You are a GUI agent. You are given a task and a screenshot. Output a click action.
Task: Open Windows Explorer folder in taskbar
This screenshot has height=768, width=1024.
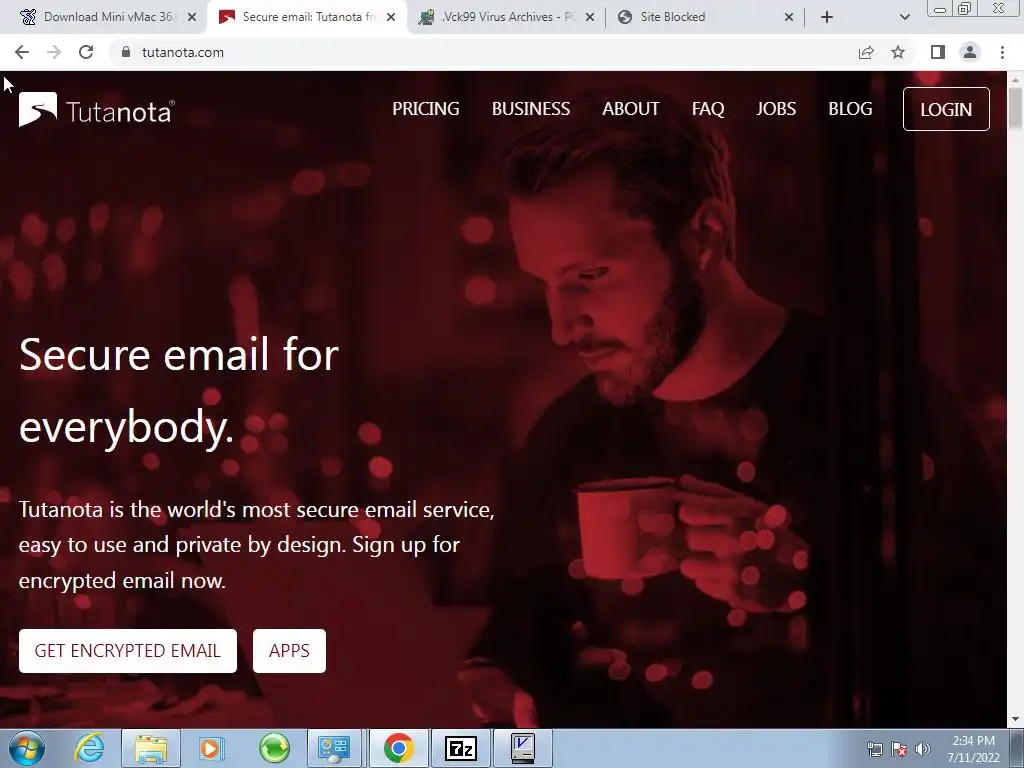(151, 748)
